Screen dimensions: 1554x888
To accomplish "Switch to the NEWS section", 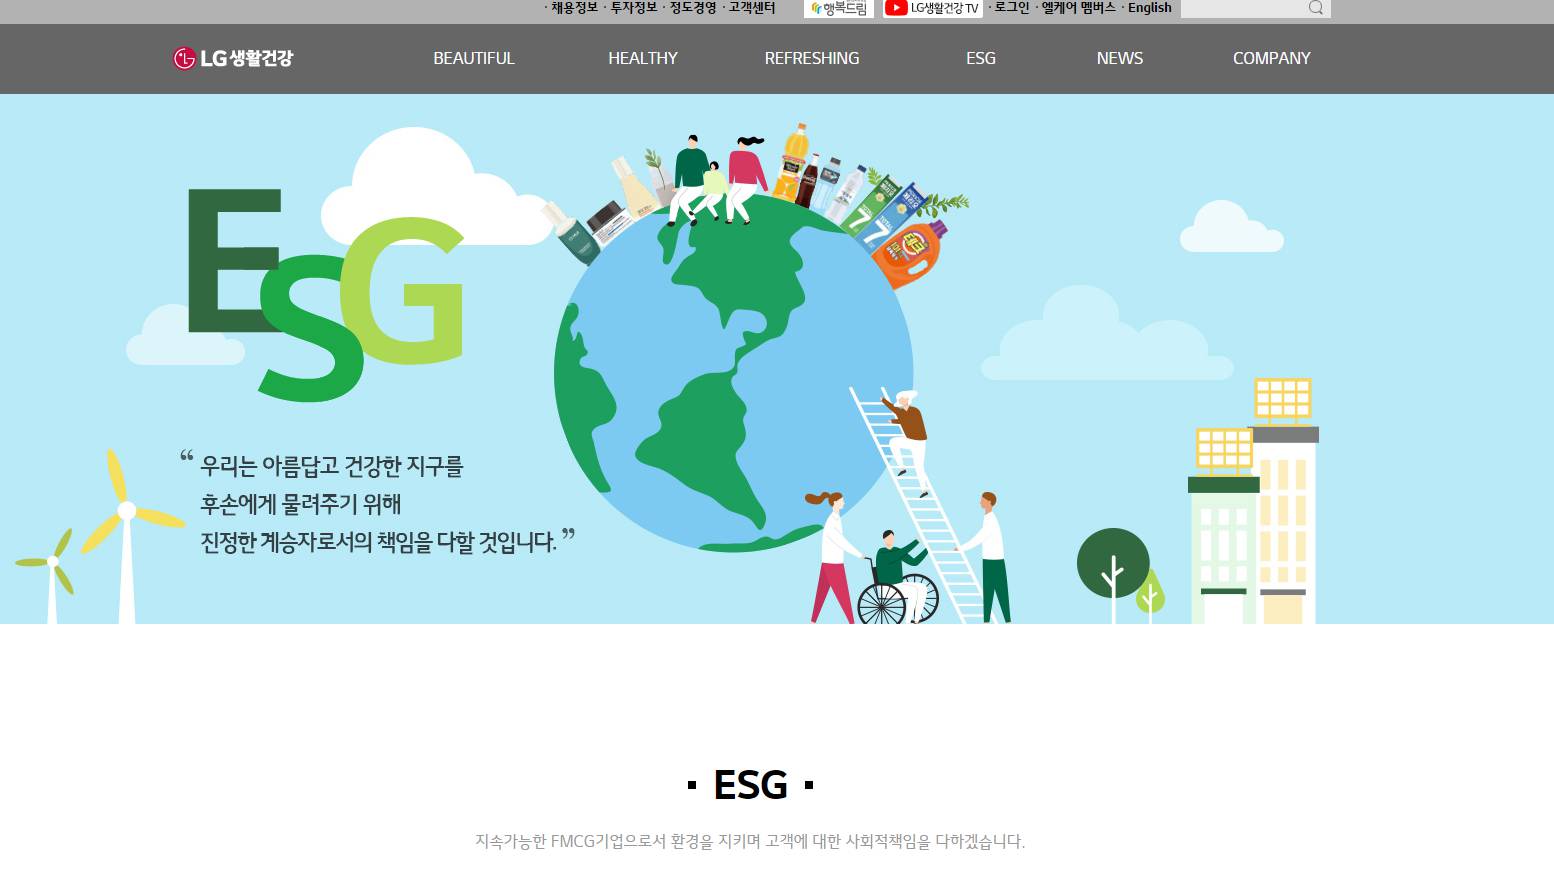I will 1119,58.
